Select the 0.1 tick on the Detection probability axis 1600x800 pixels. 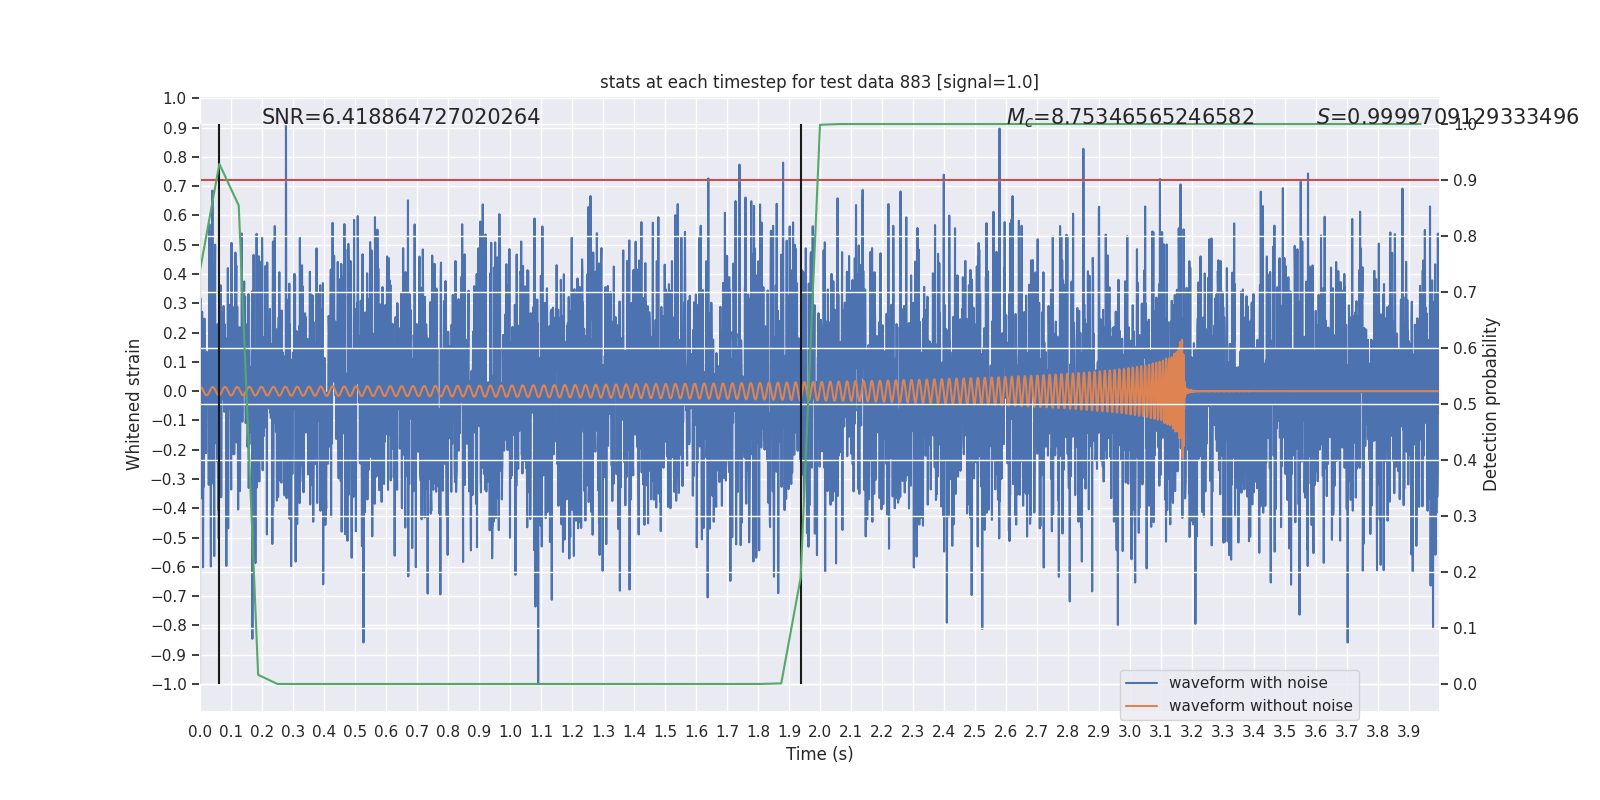tap(1465, 628)
